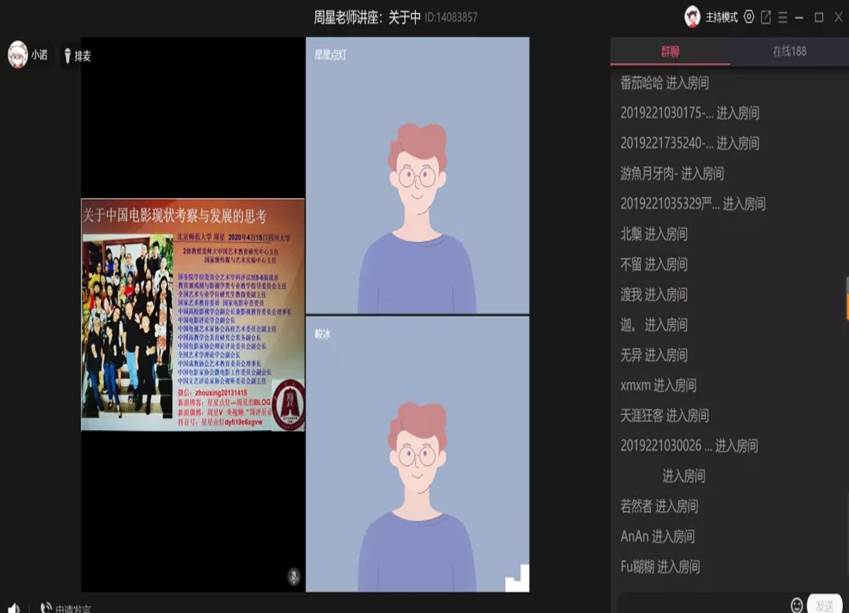Toggle the small mic icon on slide panel
The width and height of the screenshot is (849, 613).
coord(293,576)
